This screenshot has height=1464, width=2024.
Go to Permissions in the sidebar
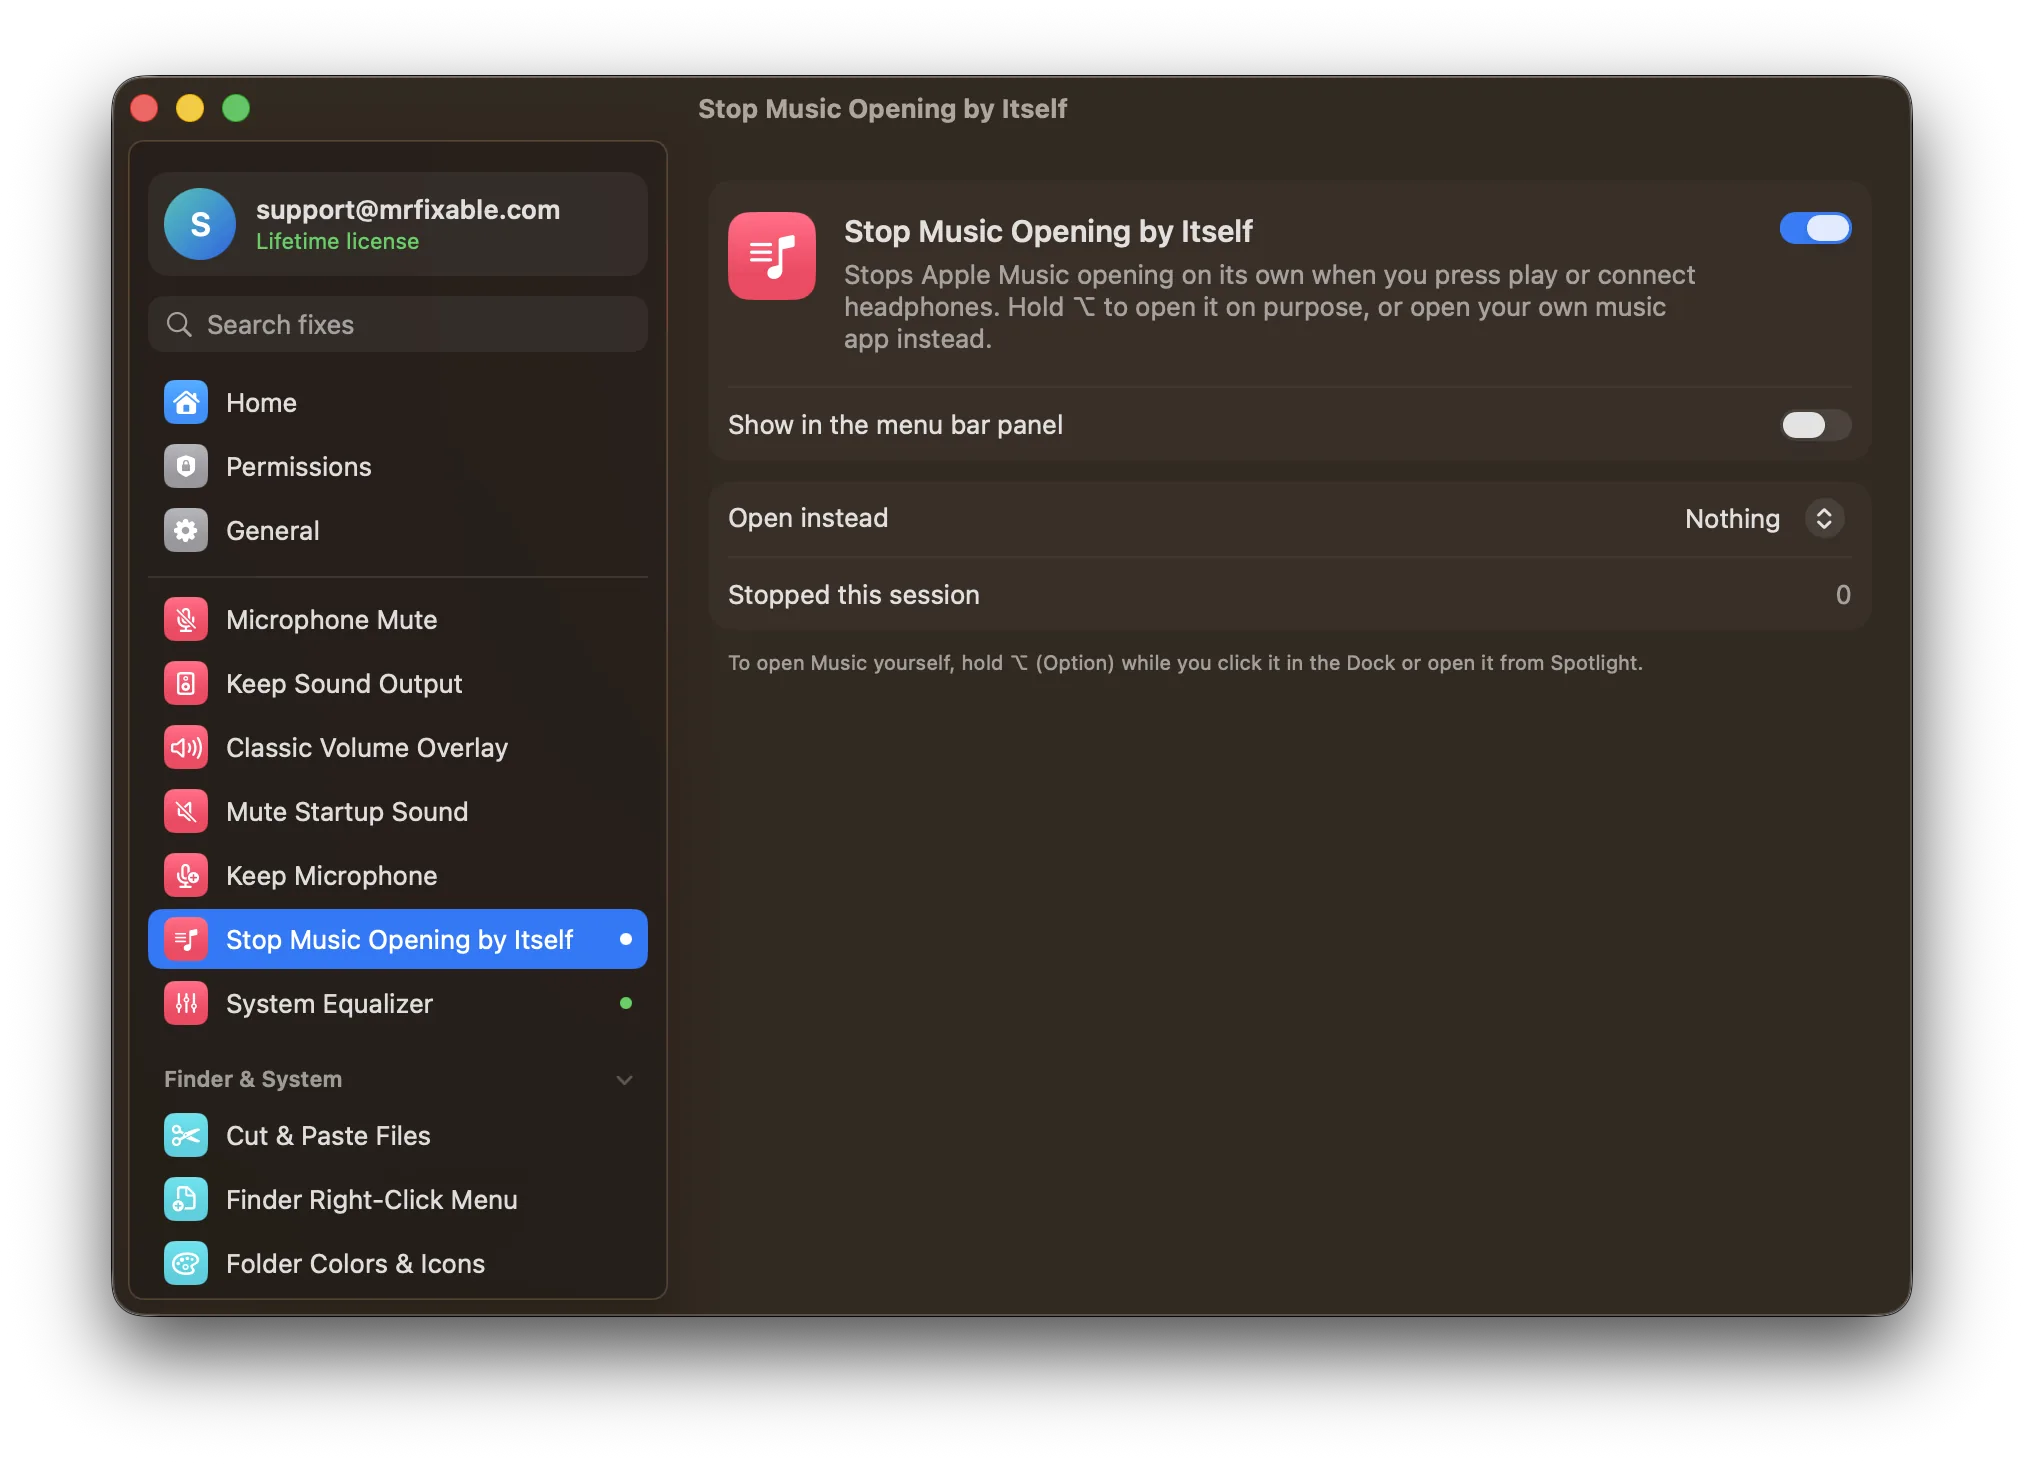click(x=398, y=466)
